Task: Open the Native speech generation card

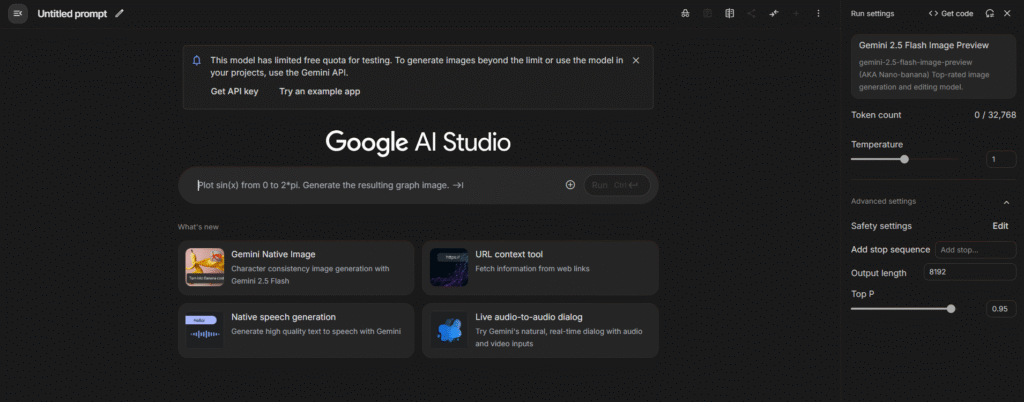Action: pyautogui.click(x=296, y=330)
